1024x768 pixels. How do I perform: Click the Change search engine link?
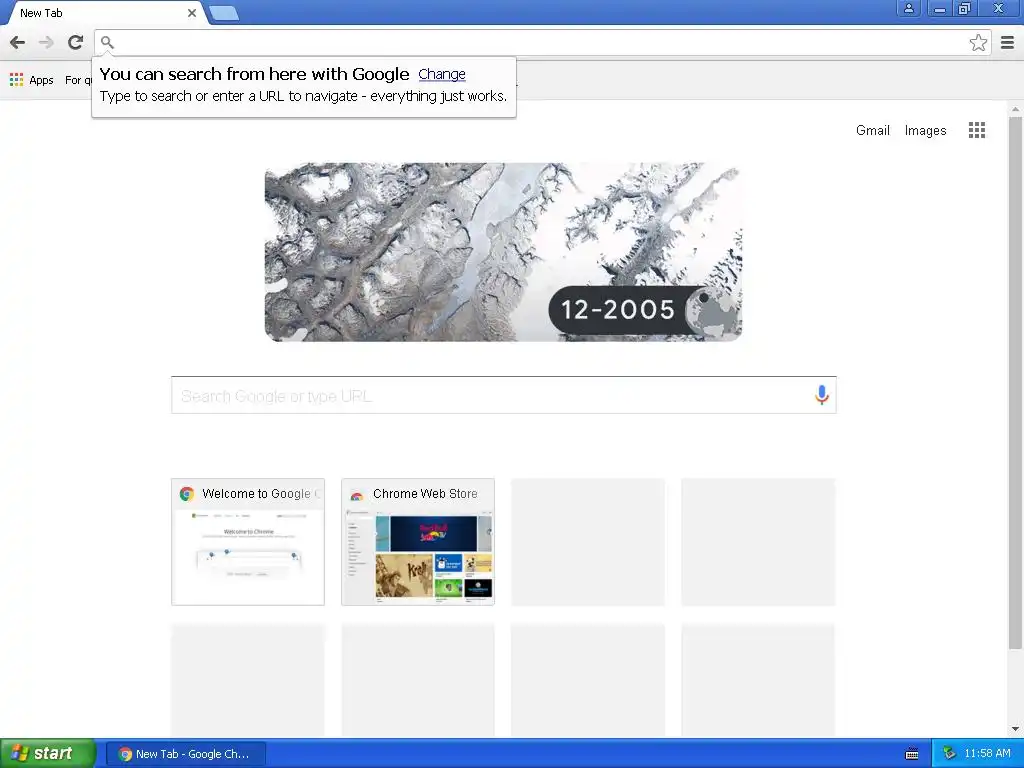(441, 74)
